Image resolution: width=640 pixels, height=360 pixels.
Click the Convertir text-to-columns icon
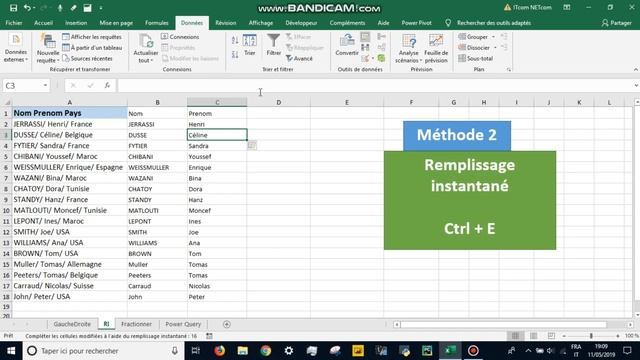click(x=347, y=45)
